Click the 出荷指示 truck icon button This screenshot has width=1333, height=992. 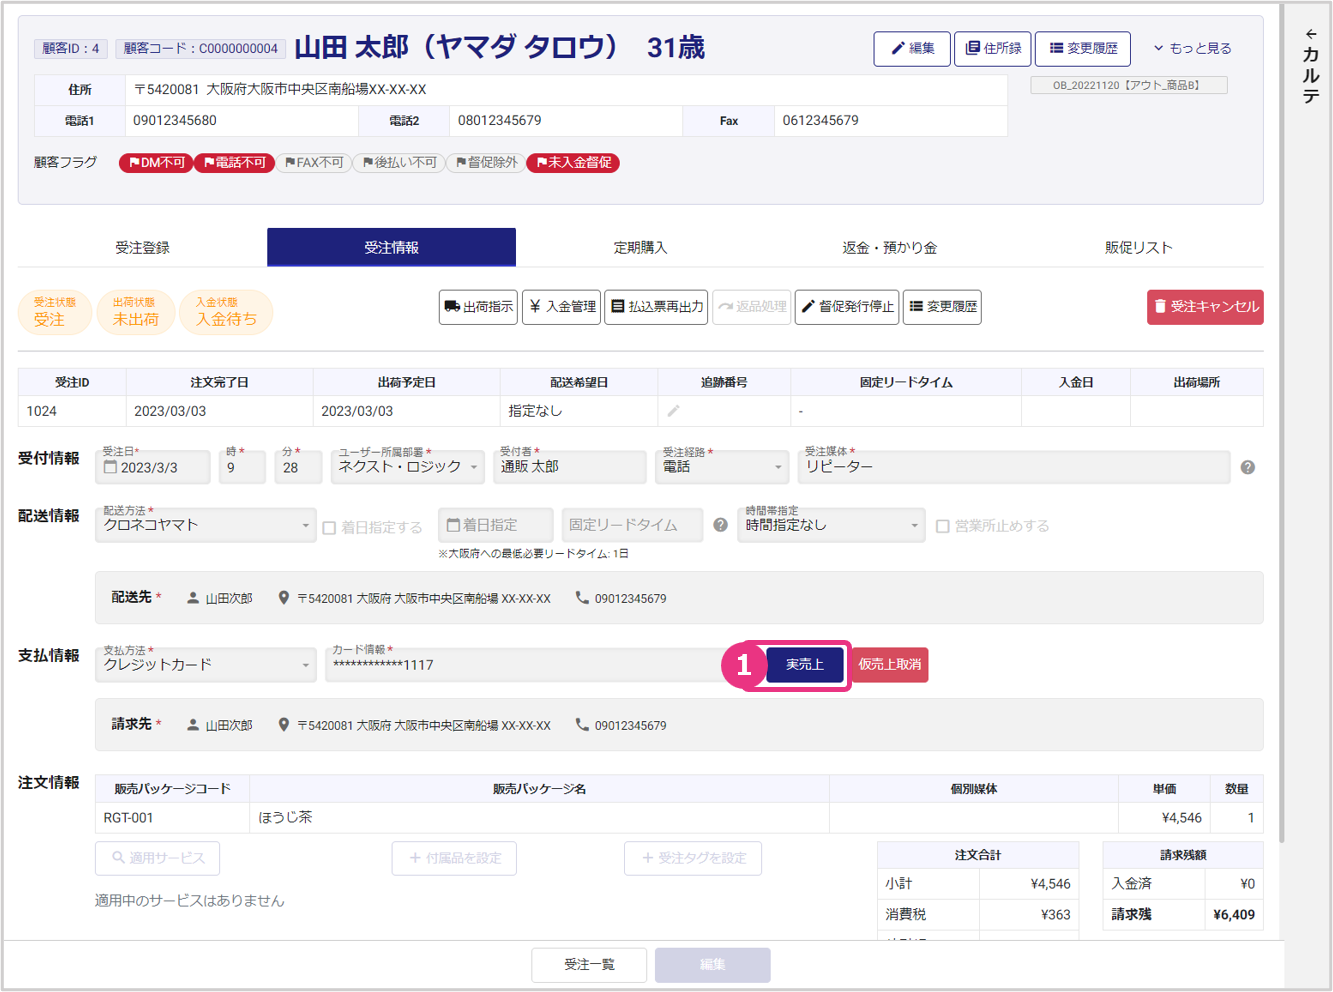click(478, 307)
